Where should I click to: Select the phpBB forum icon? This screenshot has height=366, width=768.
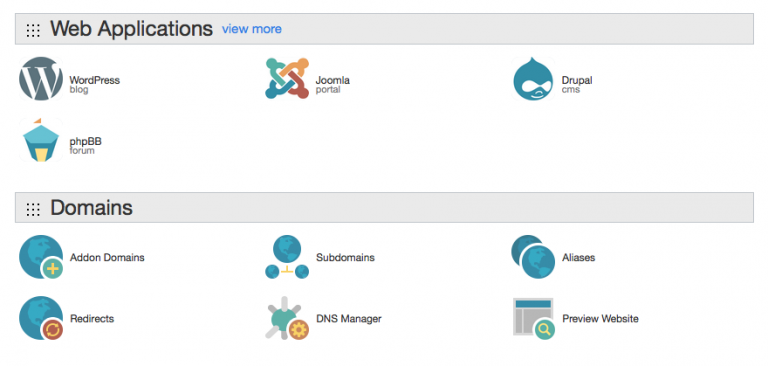tap(41, 140)
